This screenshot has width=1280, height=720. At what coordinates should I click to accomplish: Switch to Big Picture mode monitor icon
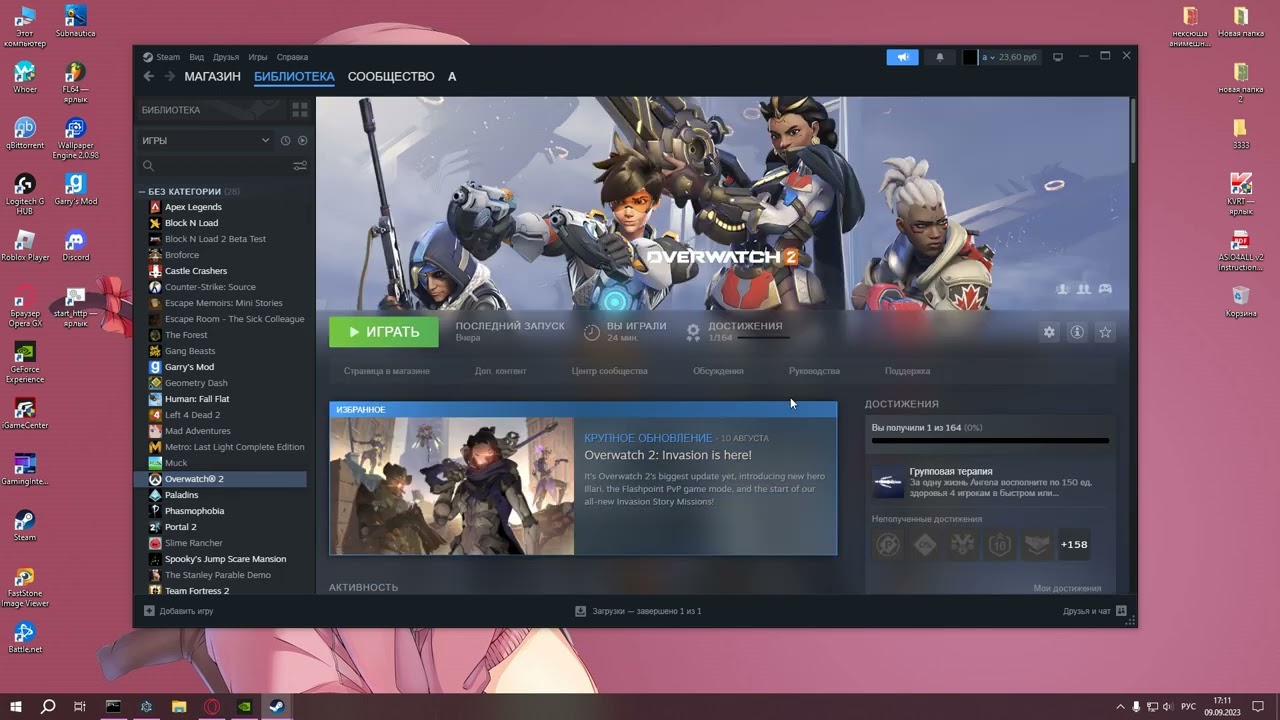point(1058,57)
